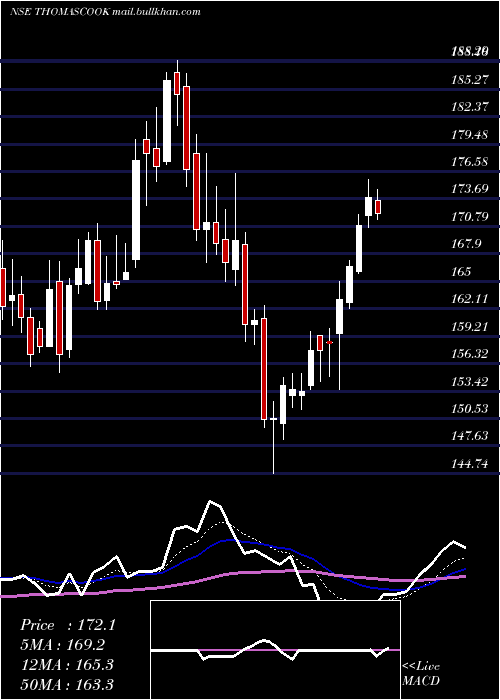500x700 pixels.
Task: Click the 144.74 price axis label
Action: (469, 463)
